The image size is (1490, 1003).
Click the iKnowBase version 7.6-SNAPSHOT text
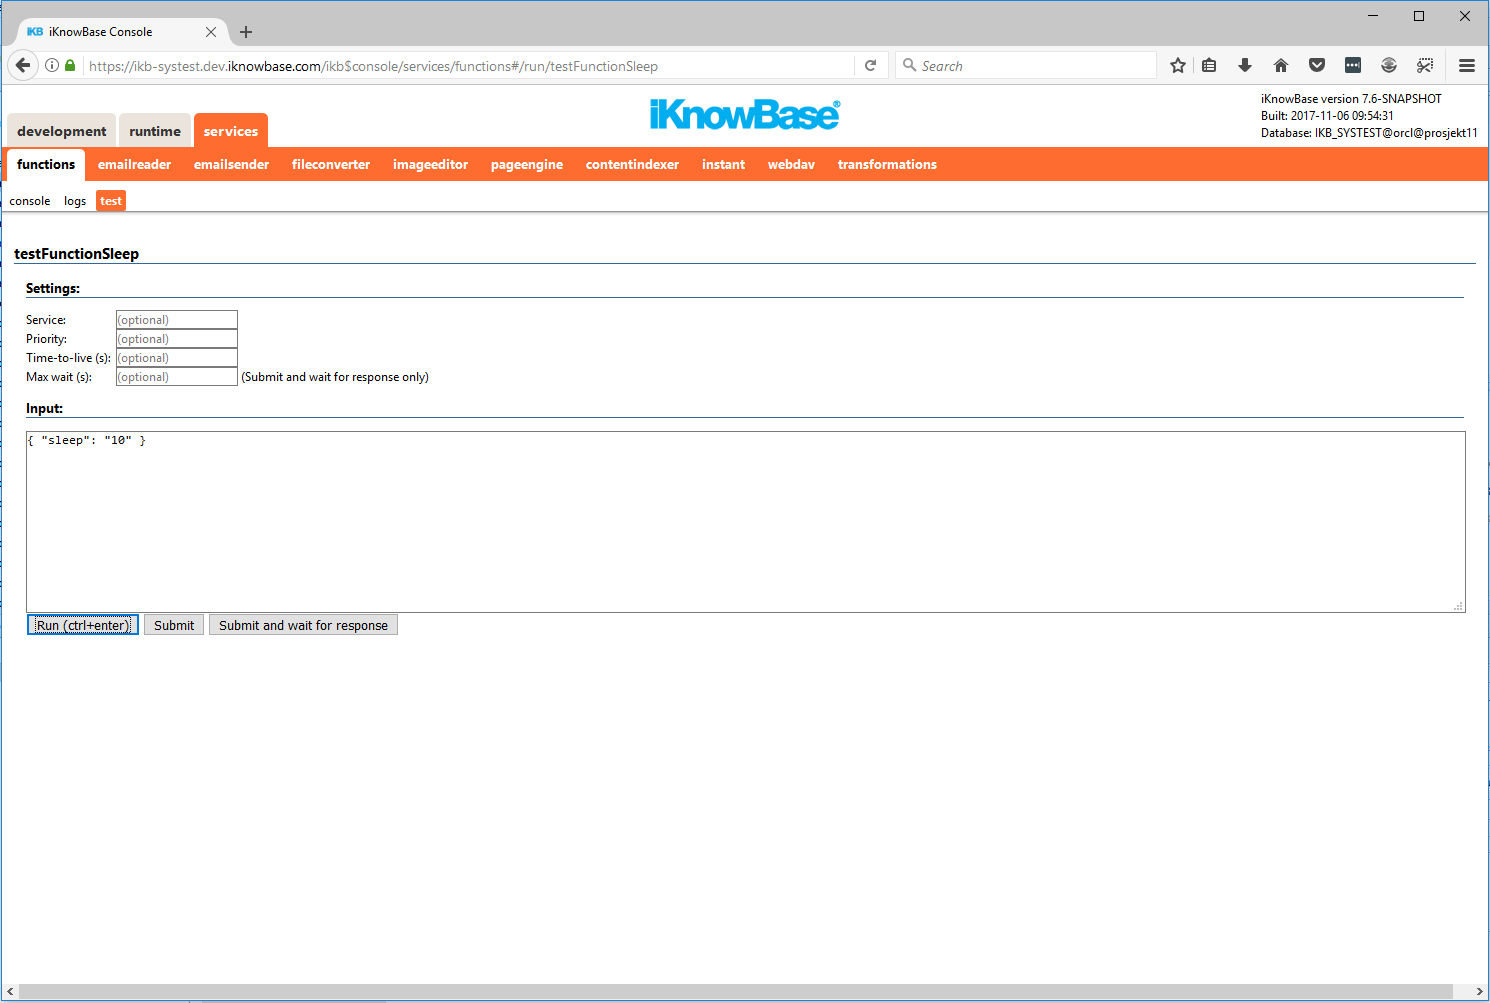coord(1351,99)
